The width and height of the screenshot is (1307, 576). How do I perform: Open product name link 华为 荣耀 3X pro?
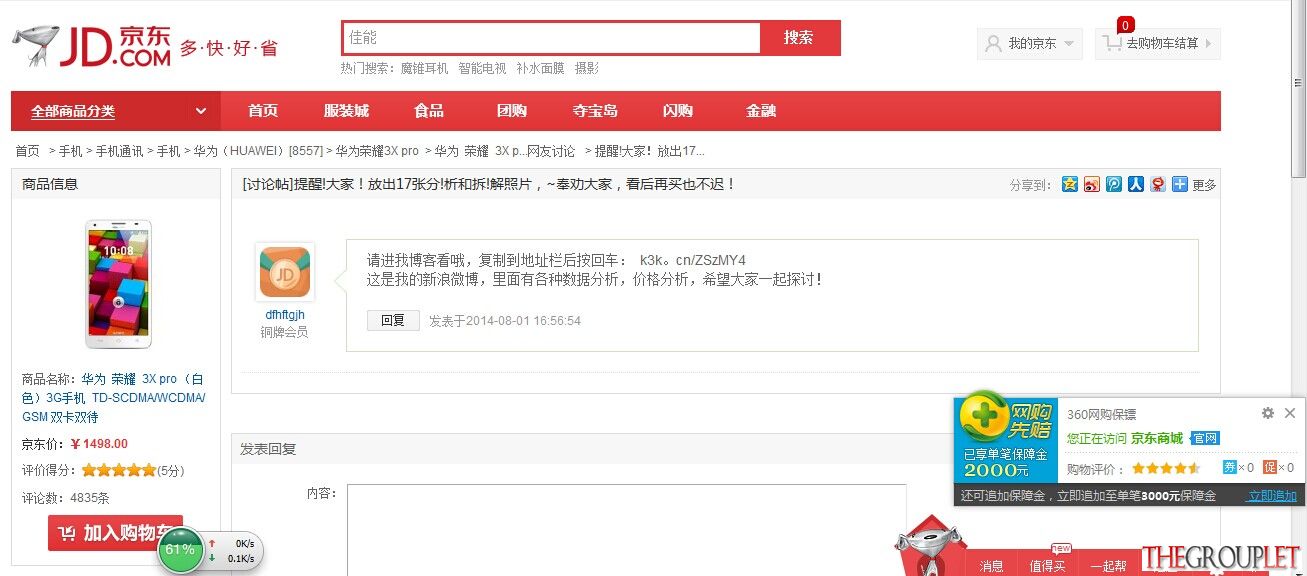point(113,398)
